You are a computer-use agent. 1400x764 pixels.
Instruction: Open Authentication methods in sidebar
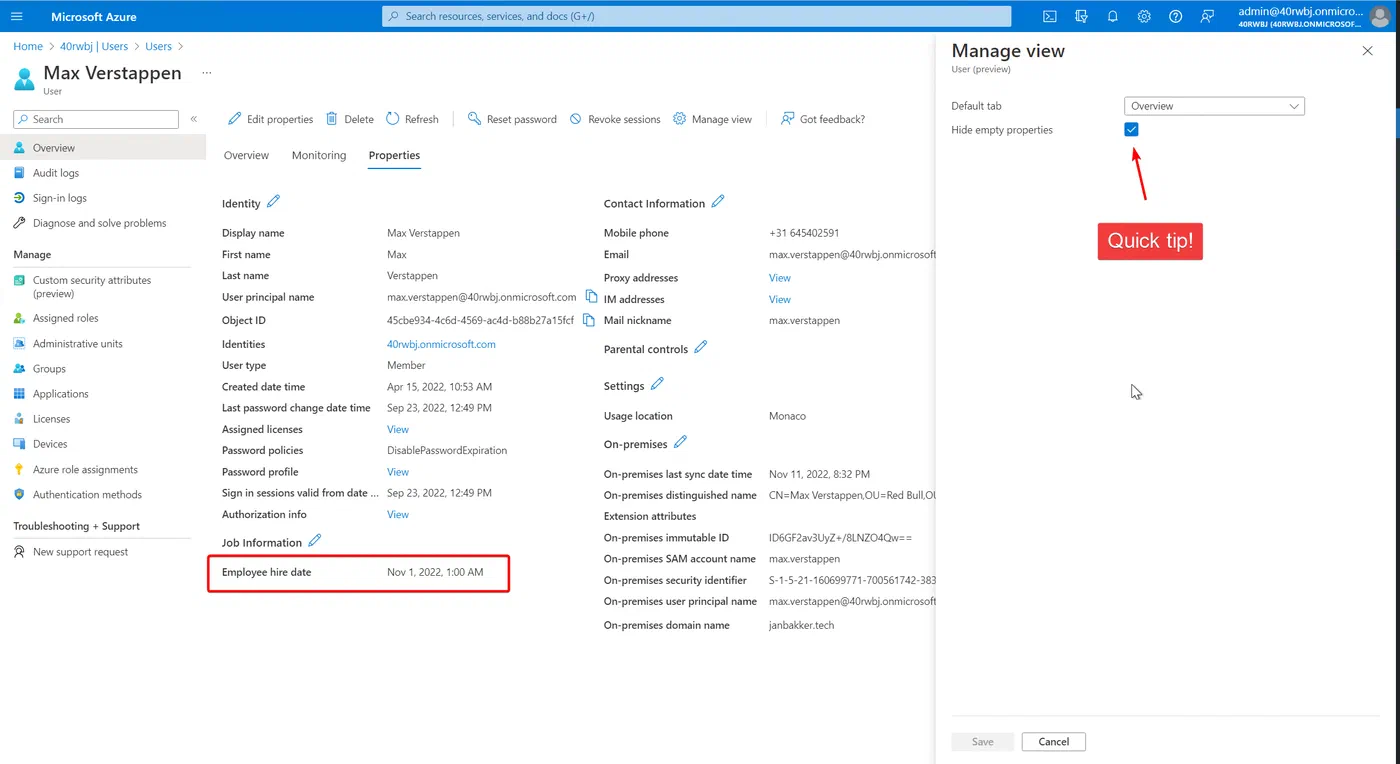[x=87, y=495]
